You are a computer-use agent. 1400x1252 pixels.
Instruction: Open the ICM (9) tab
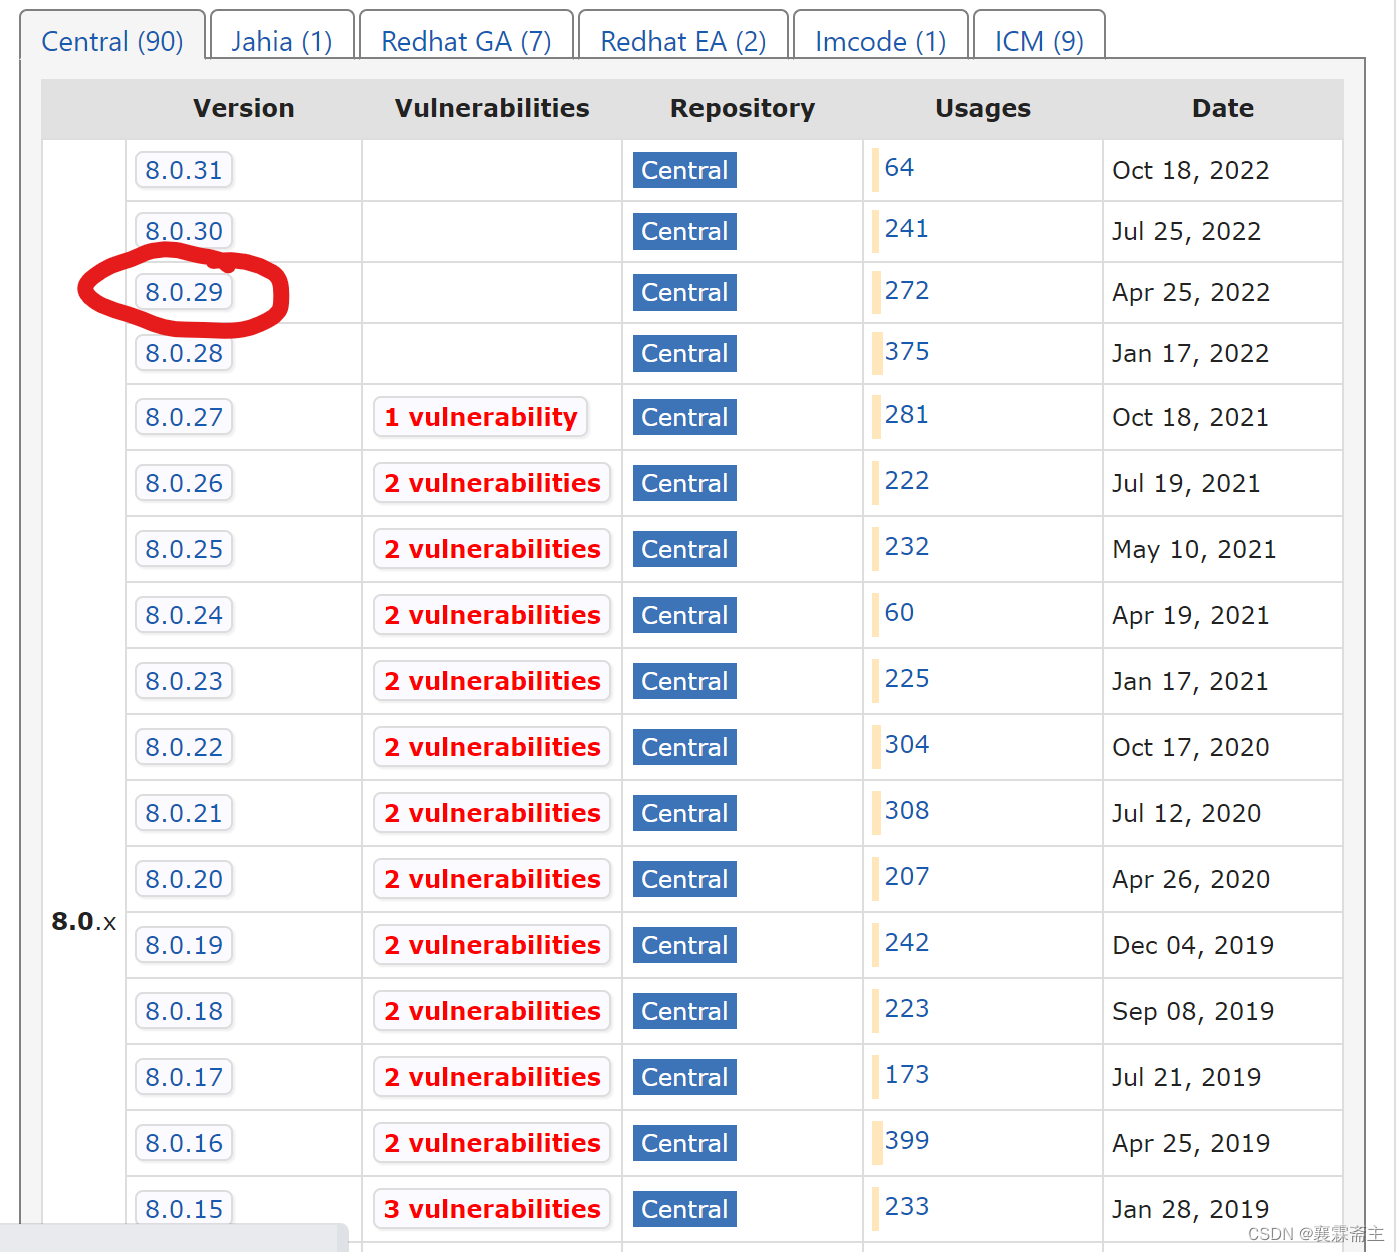click(x=1038, y=41)
